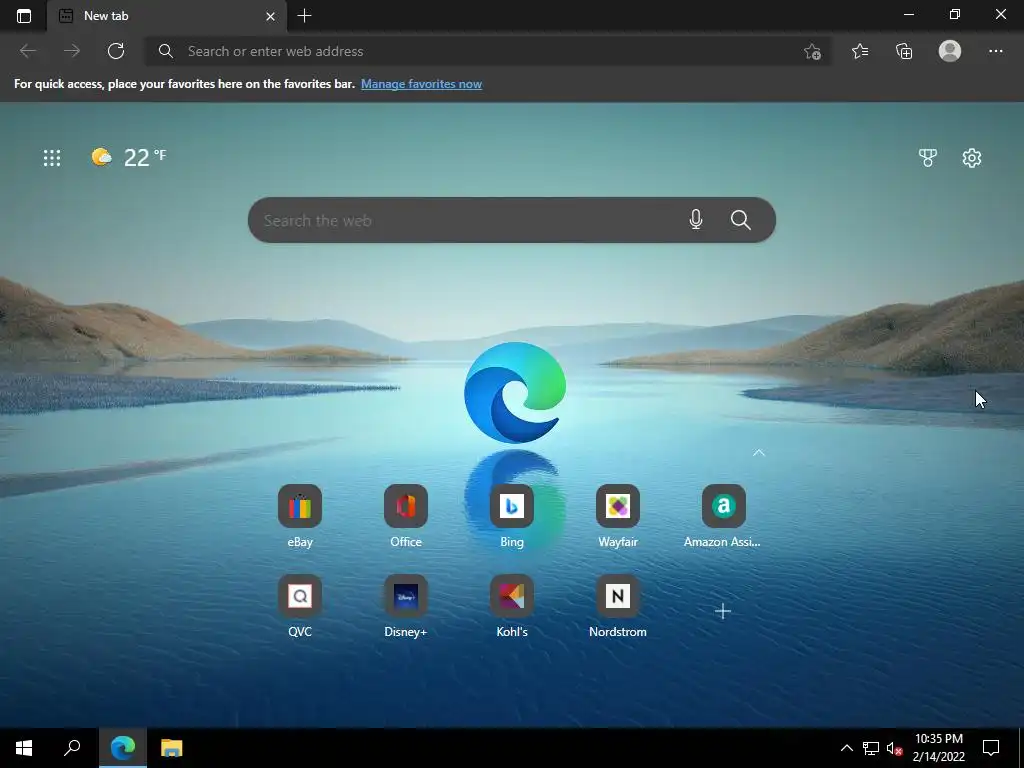Collapse quick links with the chevron

click(x=758, y=453)
